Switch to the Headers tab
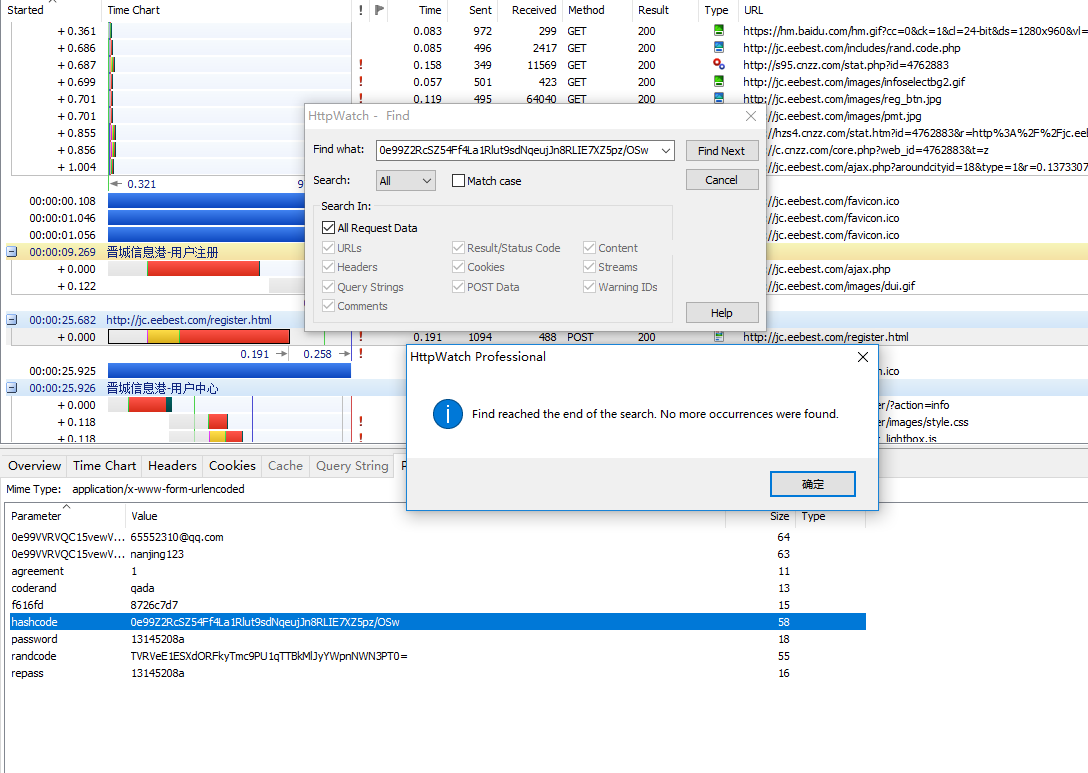This screenshot has height=773, width=1088. pos(172,466)
